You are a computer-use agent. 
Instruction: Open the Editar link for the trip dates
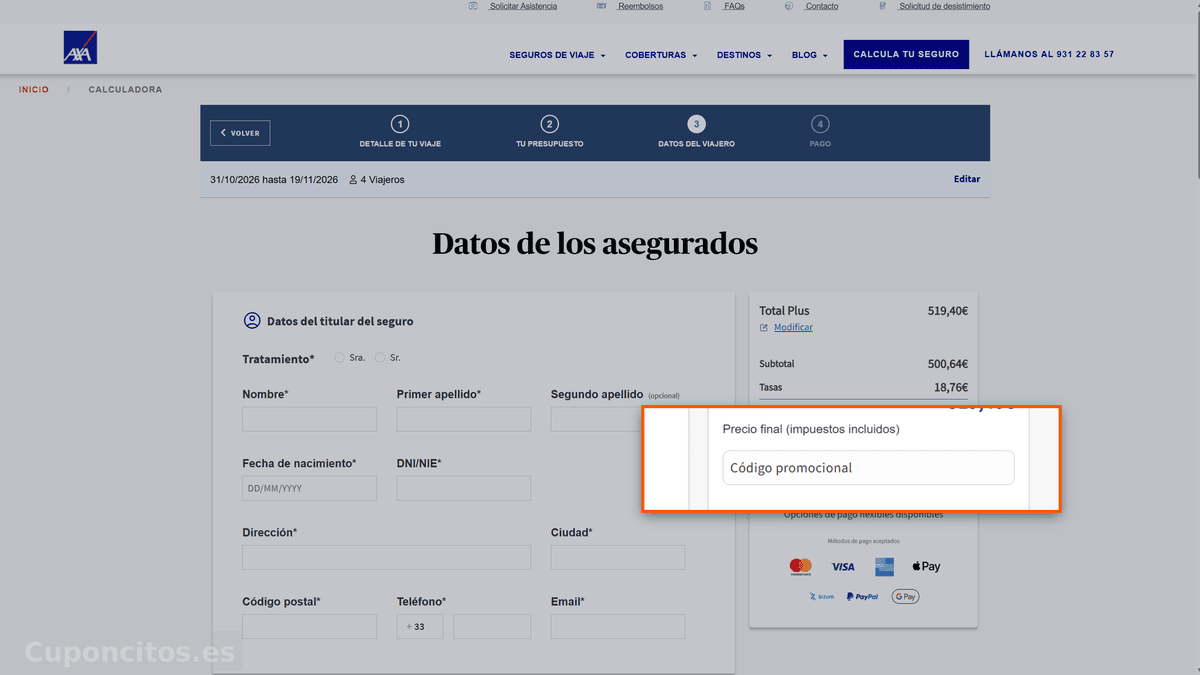point(967,180)
